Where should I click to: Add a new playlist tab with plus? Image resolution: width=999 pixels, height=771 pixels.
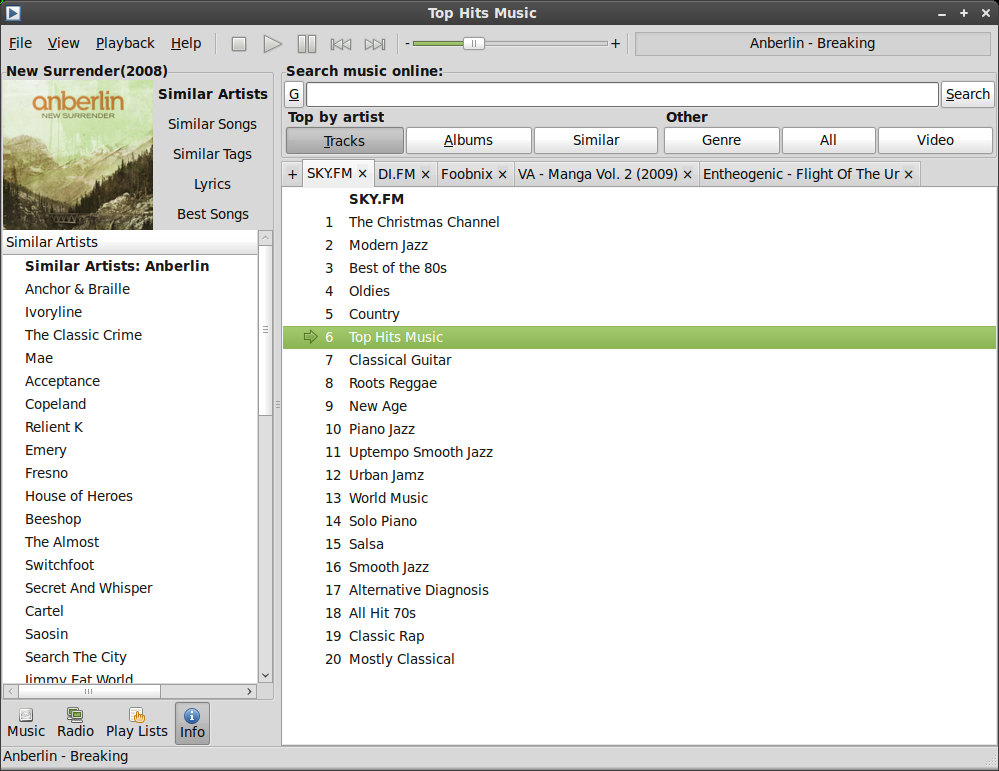coord(292,174)
